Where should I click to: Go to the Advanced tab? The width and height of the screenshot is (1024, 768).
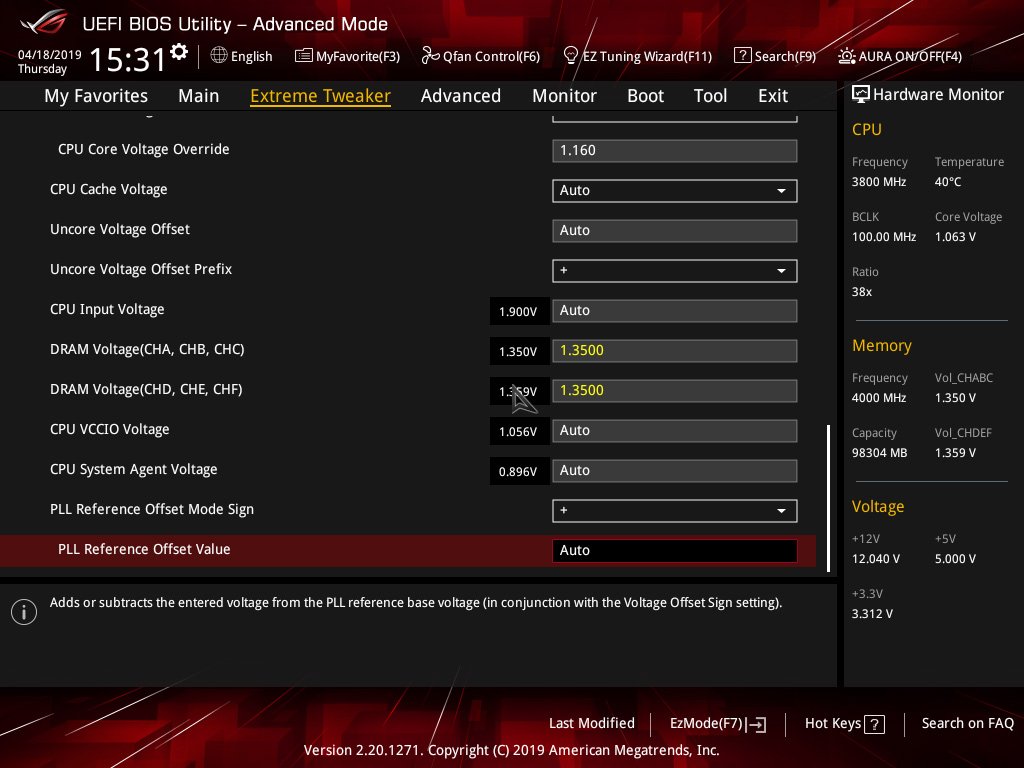(x=461, y=96)
